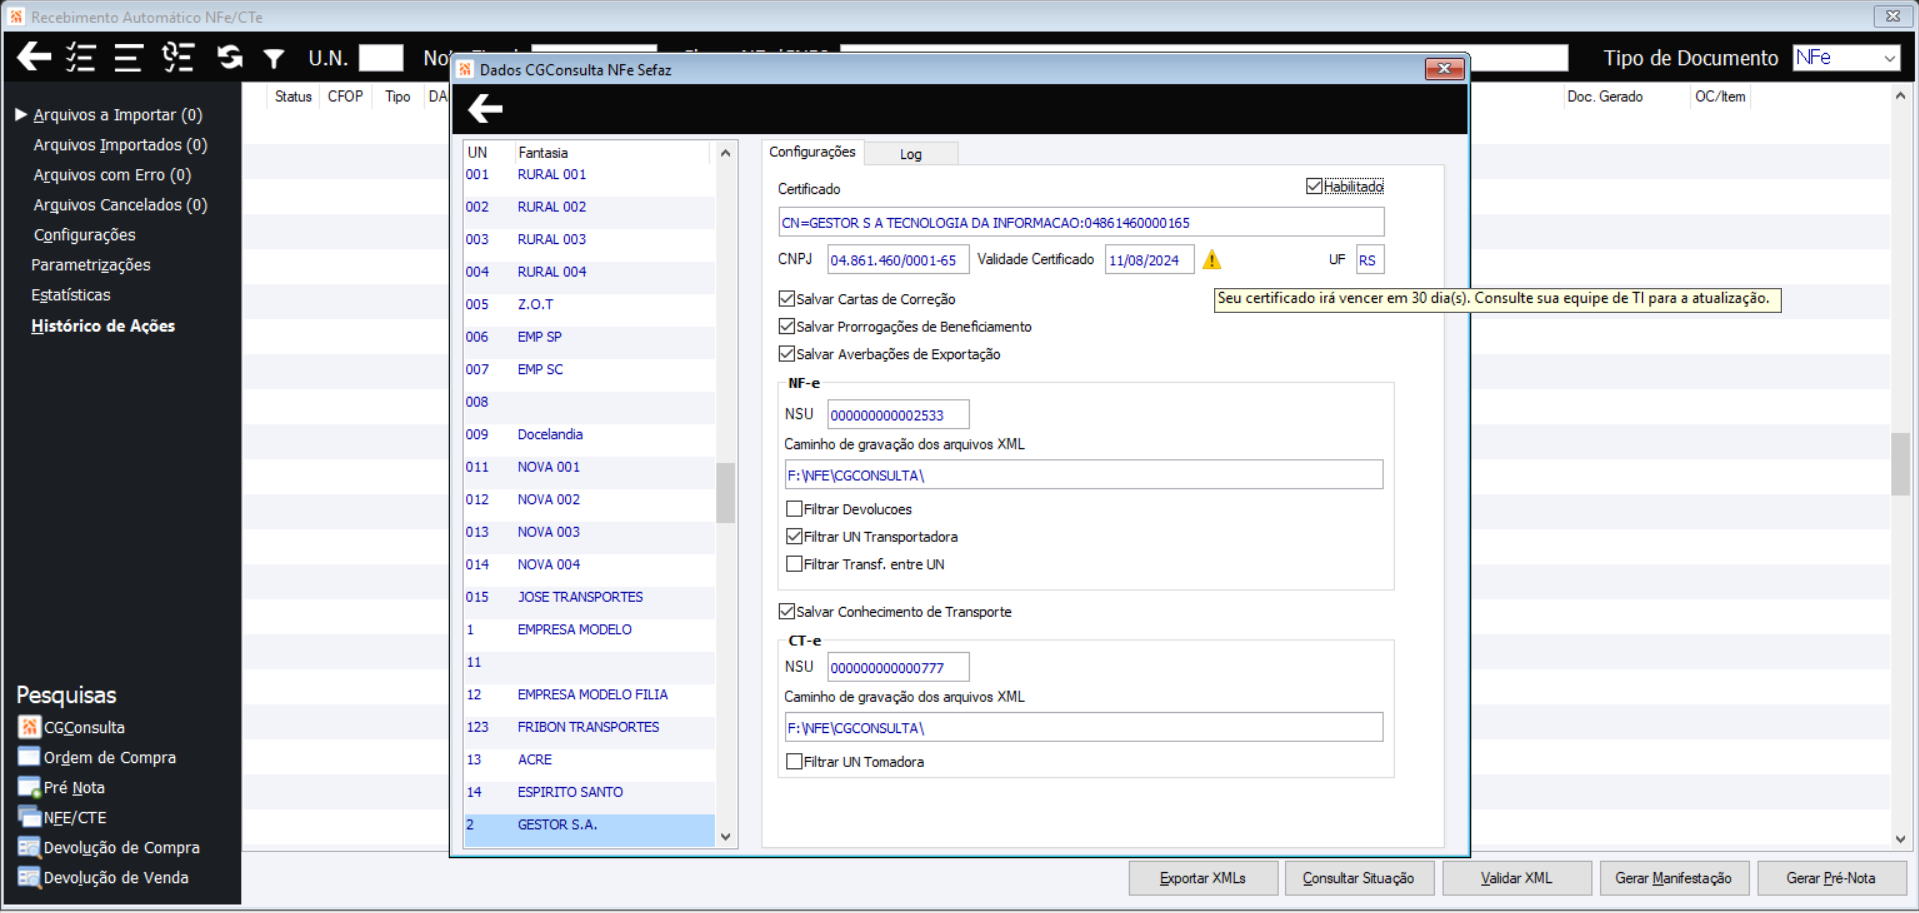Toggle the Habilitado checkbox
The image size is (1919, 913).
[1314, 186]
